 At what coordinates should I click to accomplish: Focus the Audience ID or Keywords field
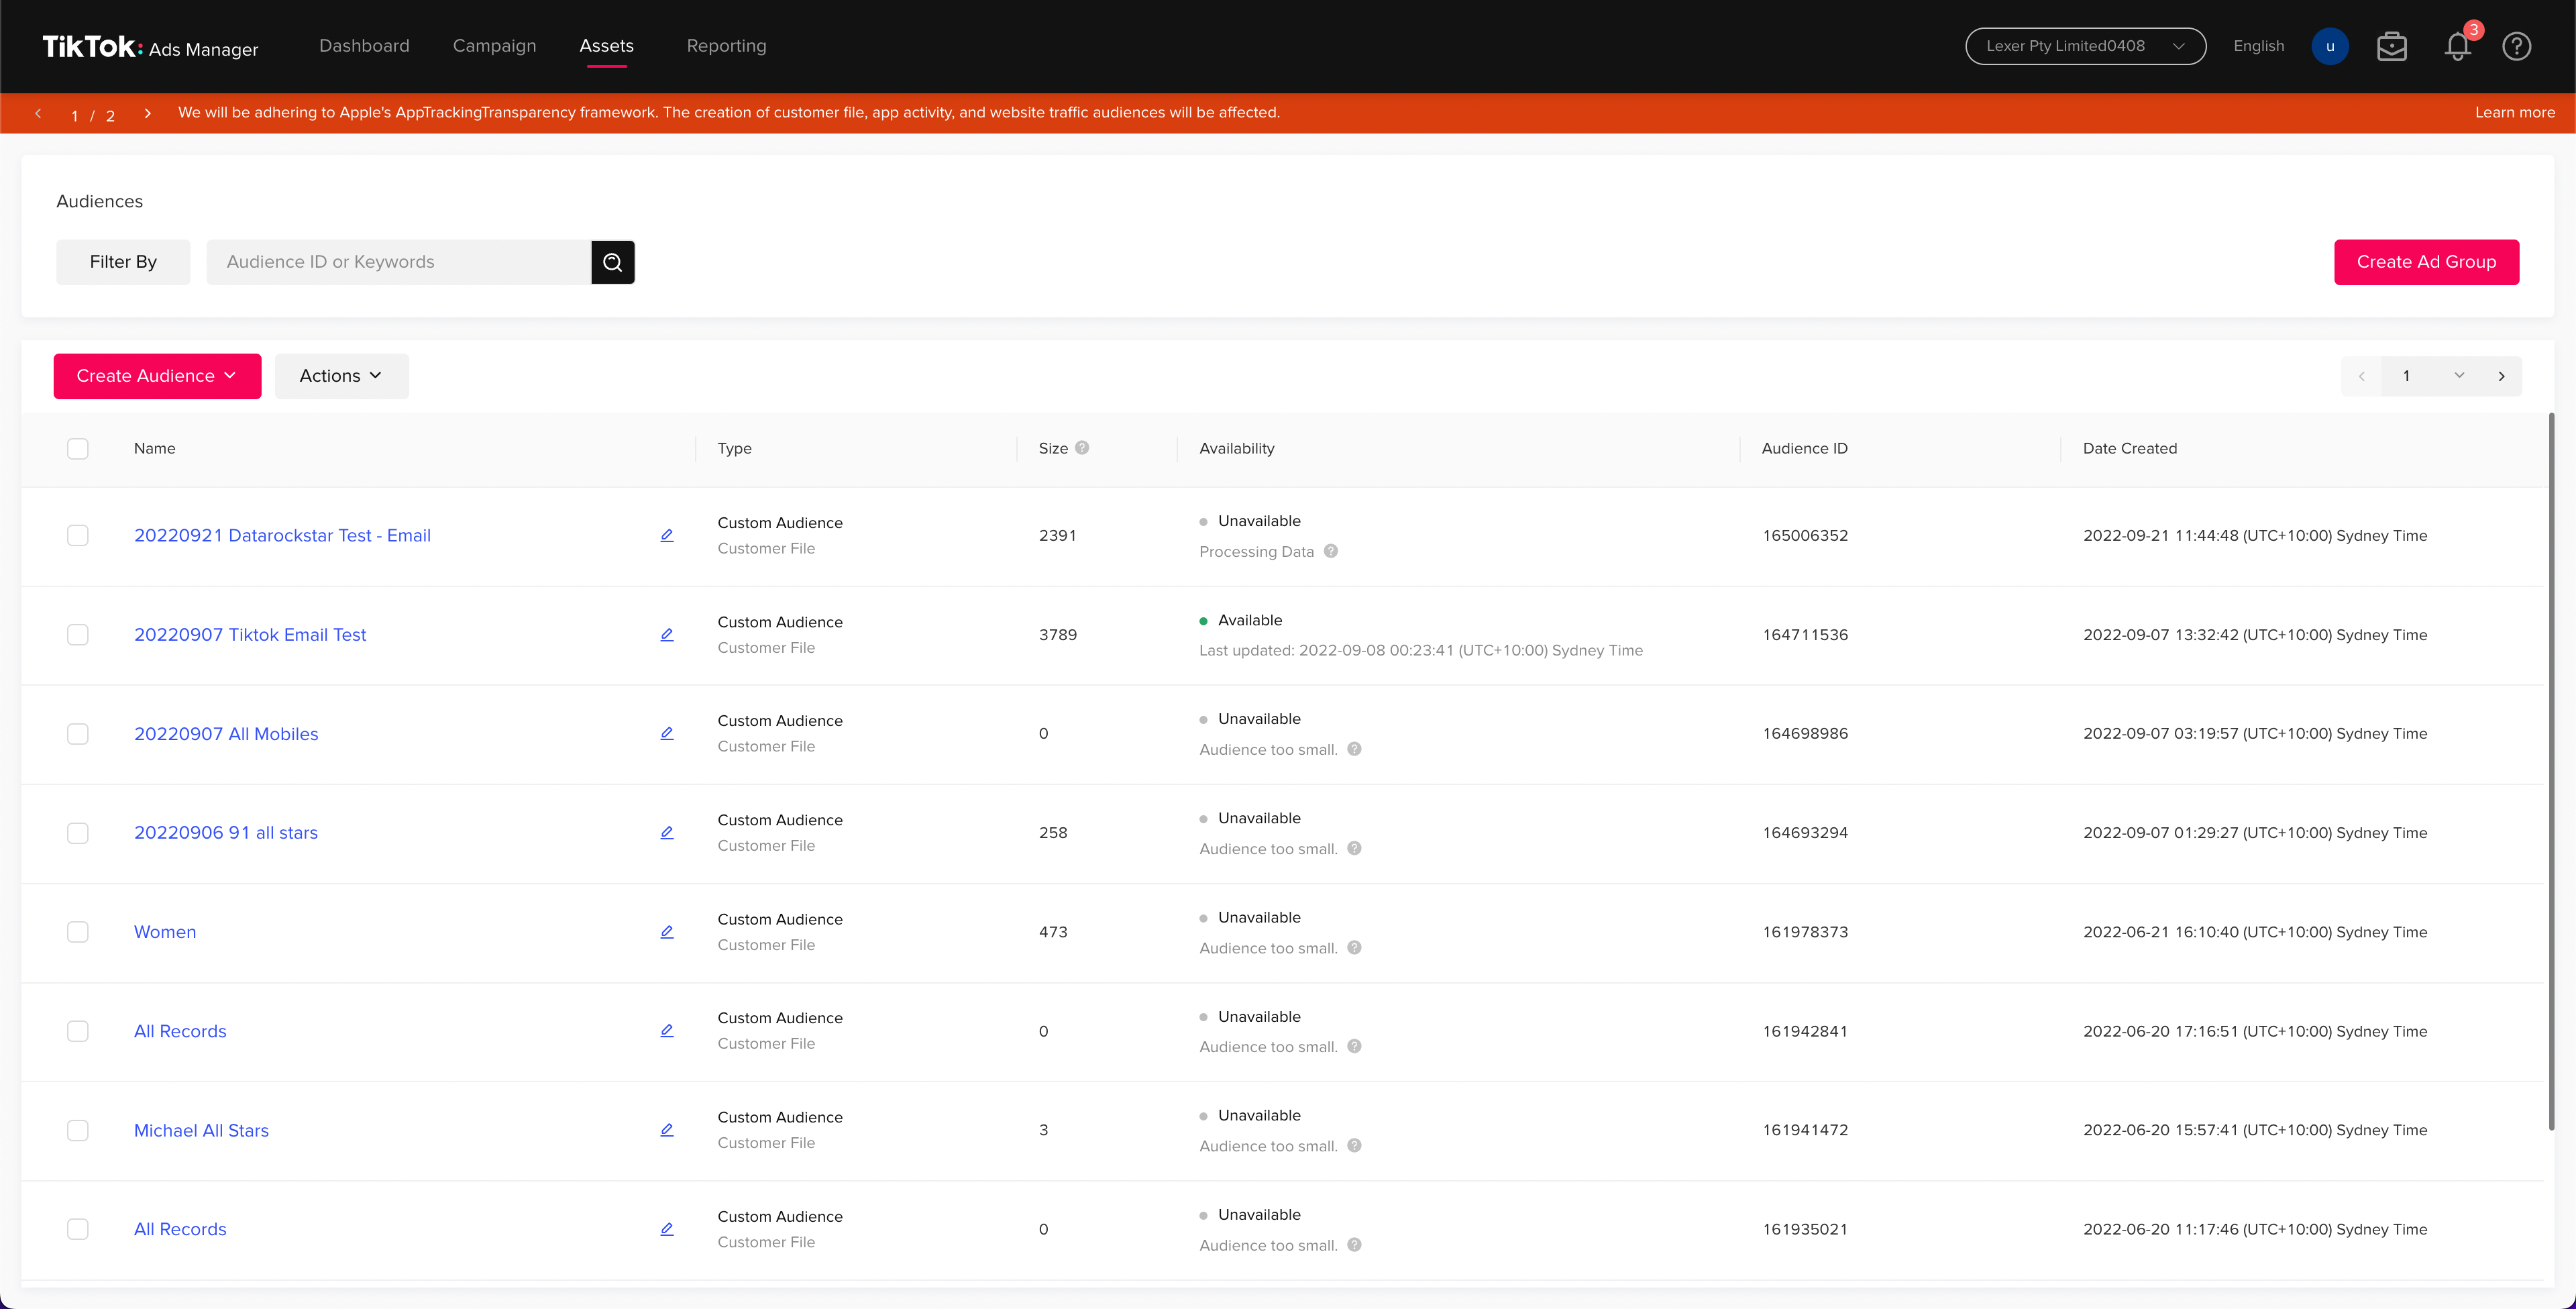tap(398, 262)
